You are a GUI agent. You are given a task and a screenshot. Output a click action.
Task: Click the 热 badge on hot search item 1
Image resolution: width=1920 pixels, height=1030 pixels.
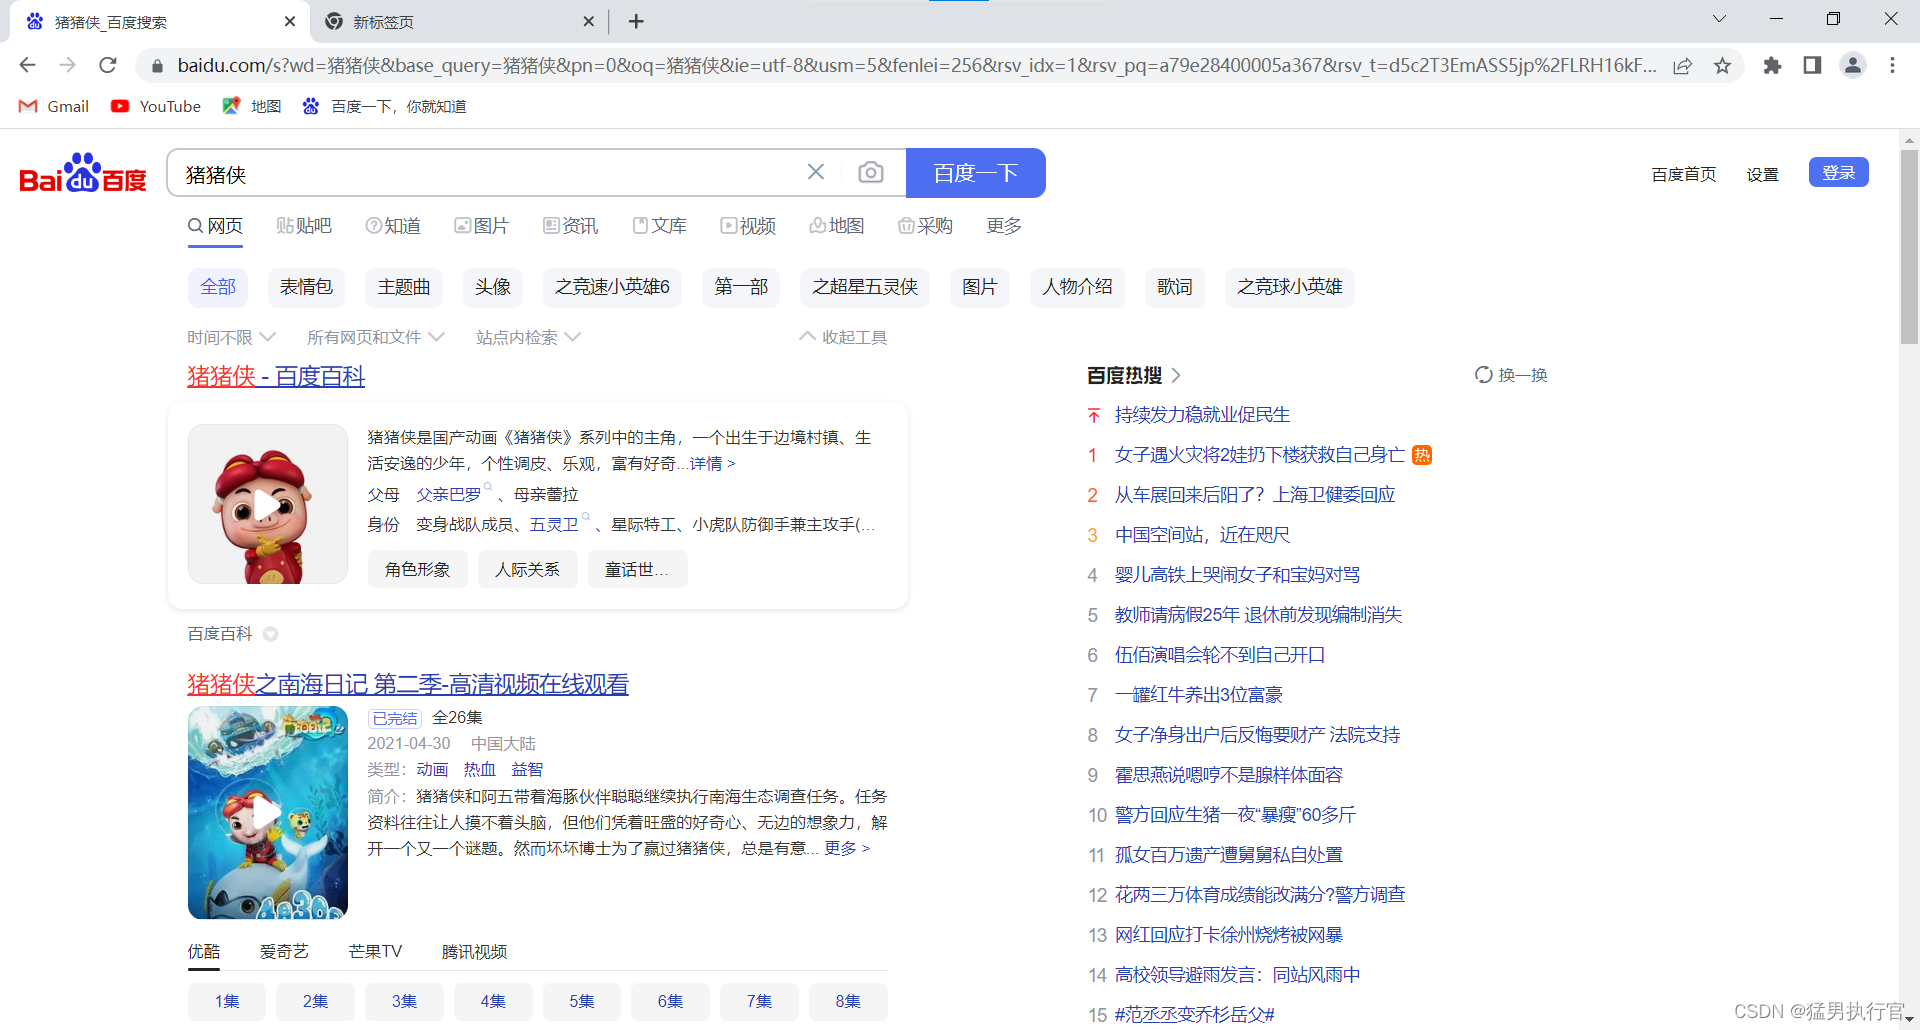(x=1422, y=455)
